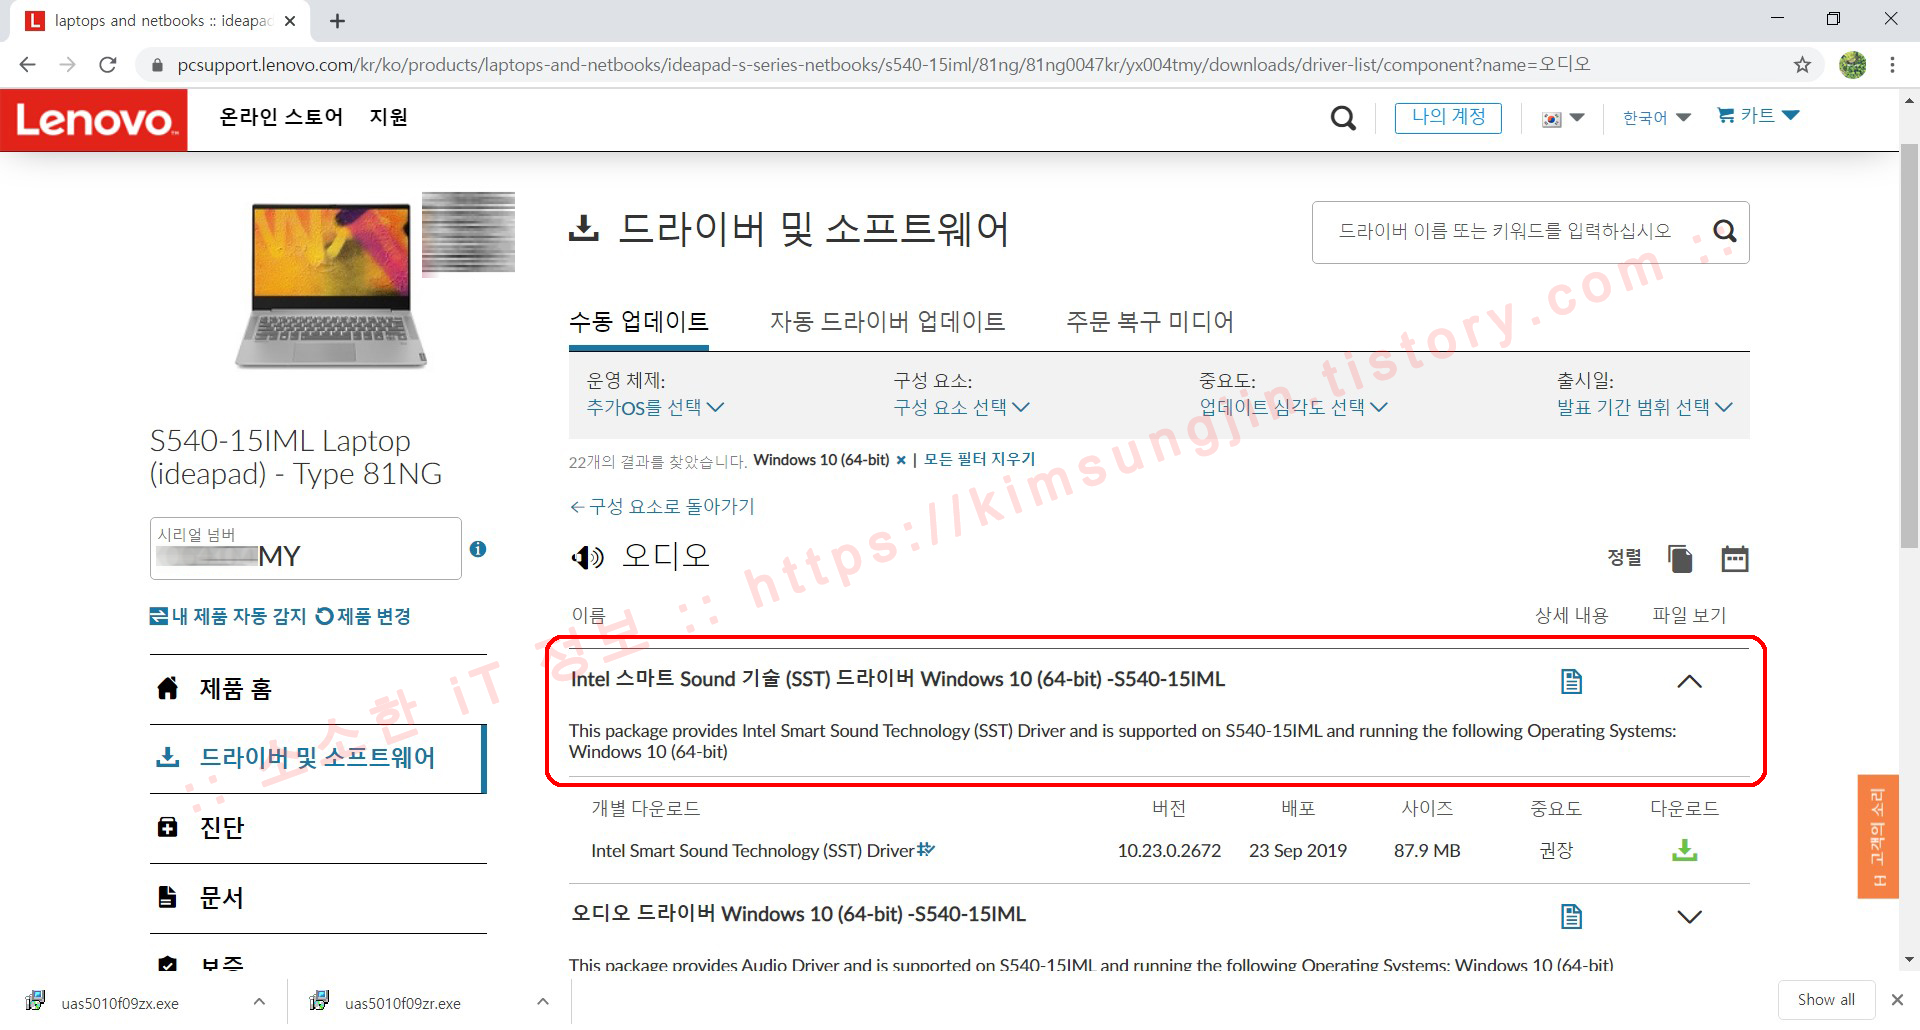Close the laptops and netbooks tab

tap(290, 21)
